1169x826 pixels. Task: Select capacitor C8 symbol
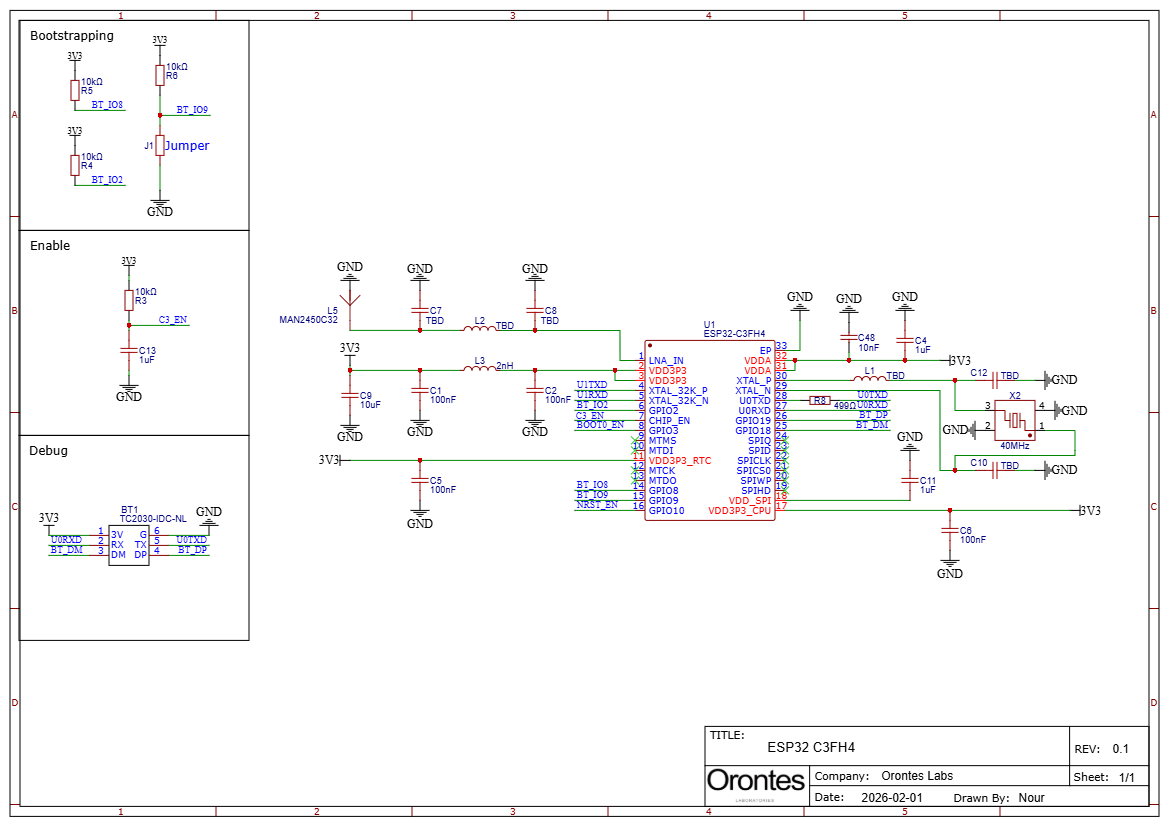click(x=535, y=310)
